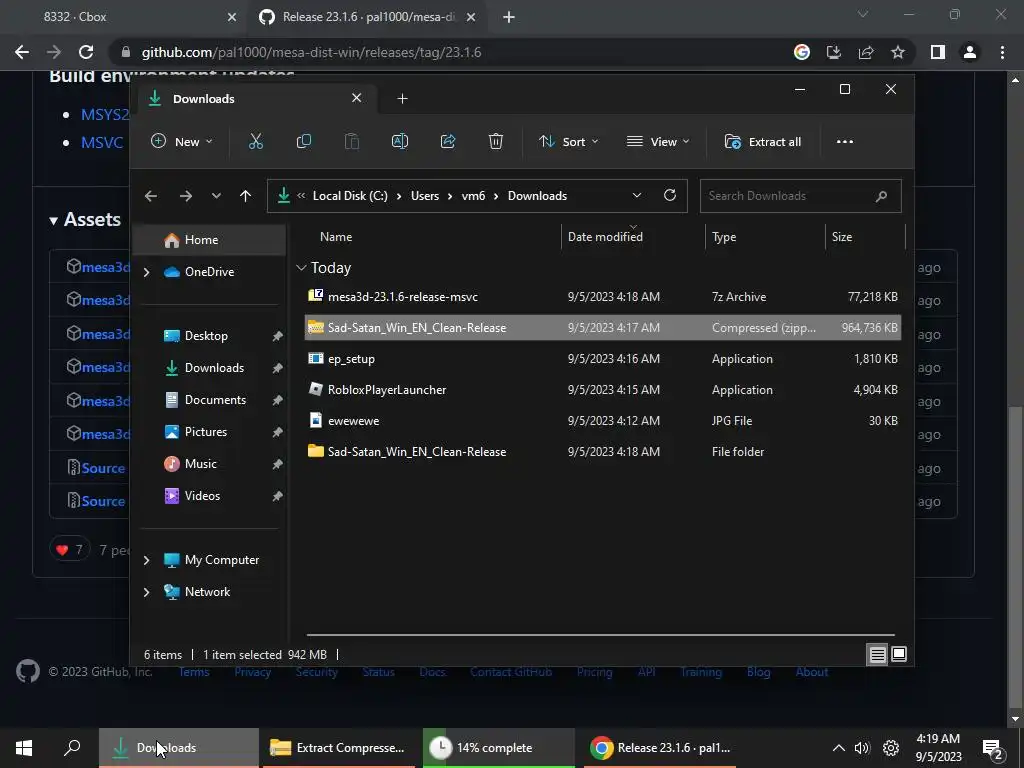The image size is (1024, 768).
Task: Switch to large thumbnails view icon
Action: click(x=899, y=654)
